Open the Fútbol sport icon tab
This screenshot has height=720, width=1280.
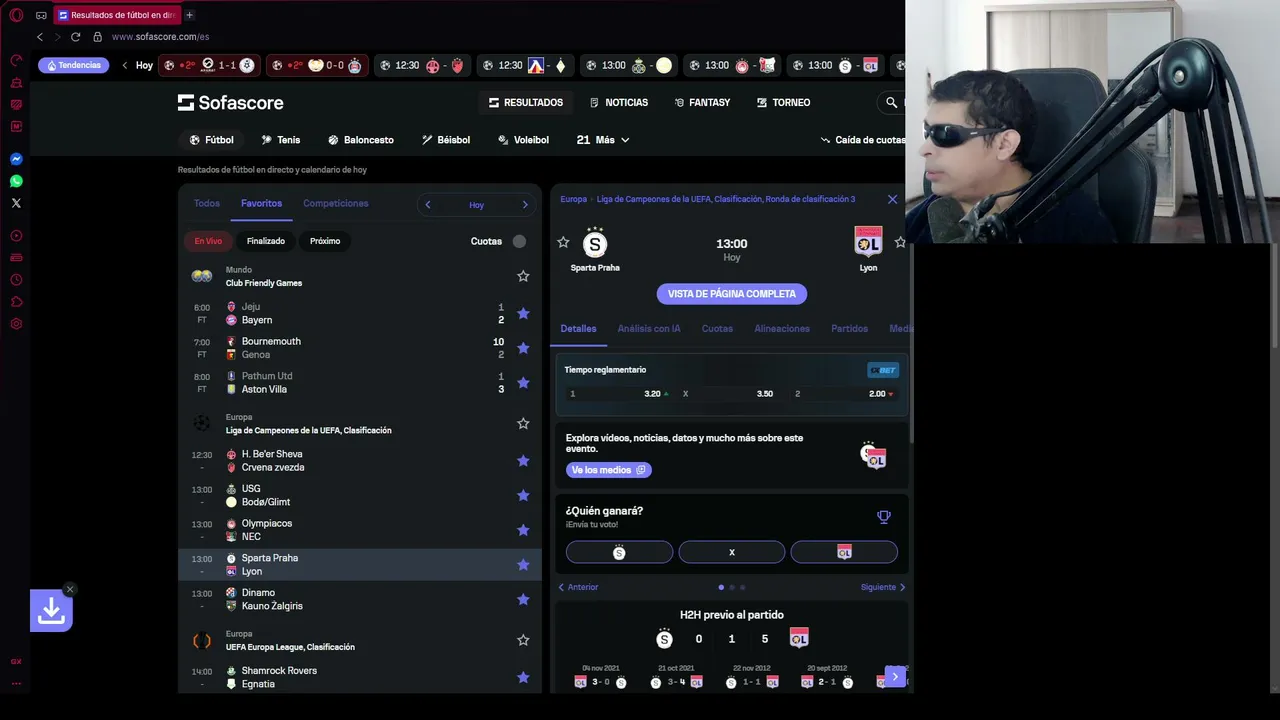click(x=212, y=140)
